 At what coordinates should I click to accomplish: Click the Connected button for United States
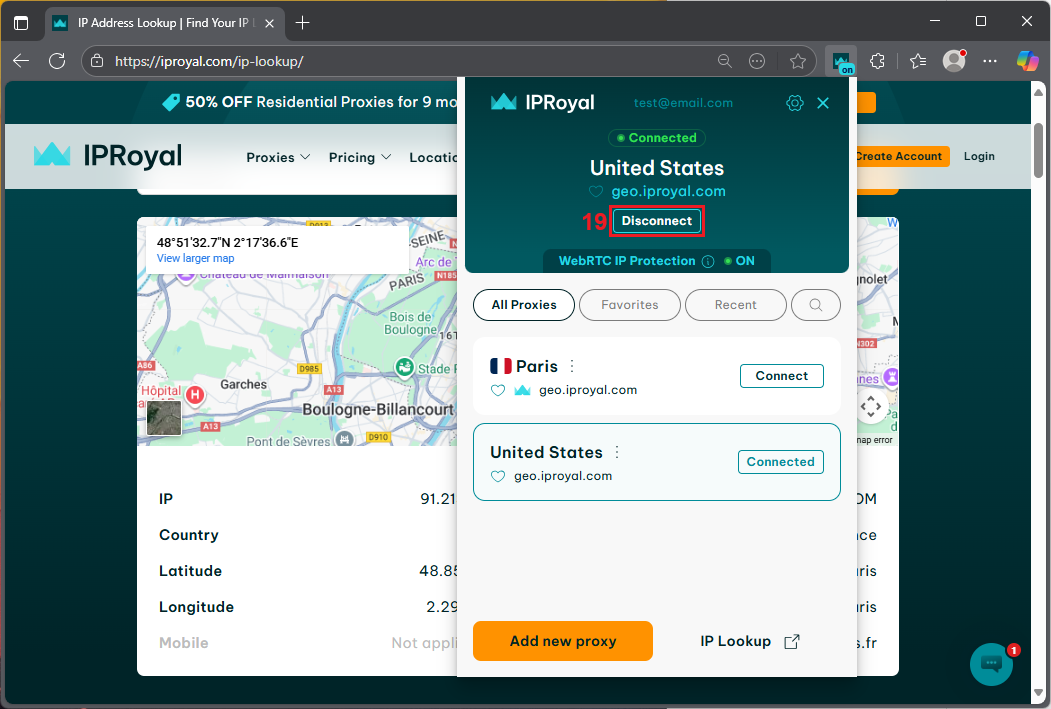(x=781, y=462)
